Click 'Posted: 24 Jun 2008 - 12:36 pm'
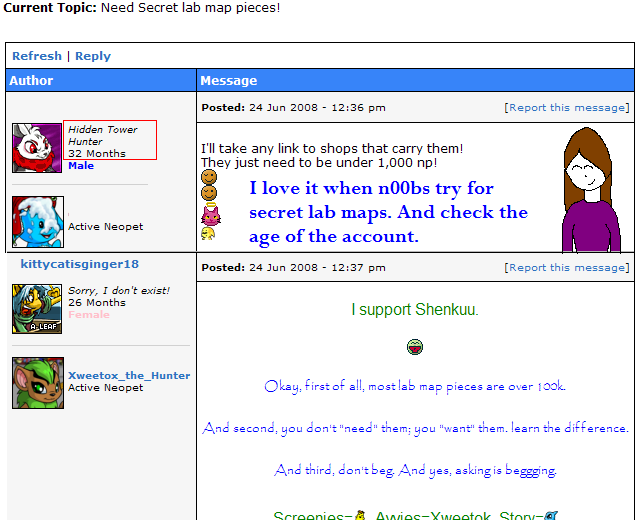637x522 pixels. tap(293, 108)
